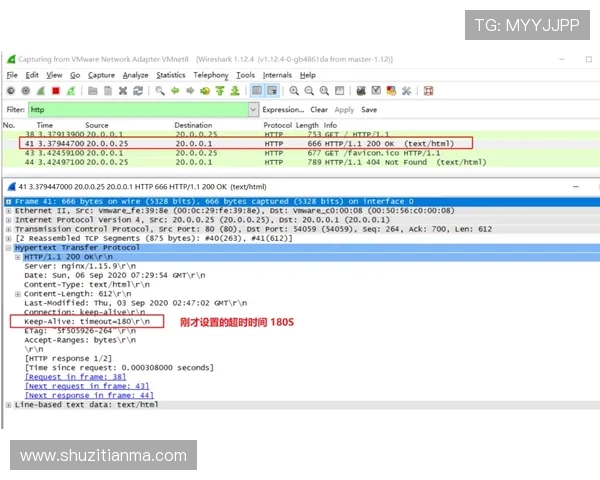The width and height of the screenshot is (600, 480).
Task: Restart the running live capture icon
Action: coord(71,91)
